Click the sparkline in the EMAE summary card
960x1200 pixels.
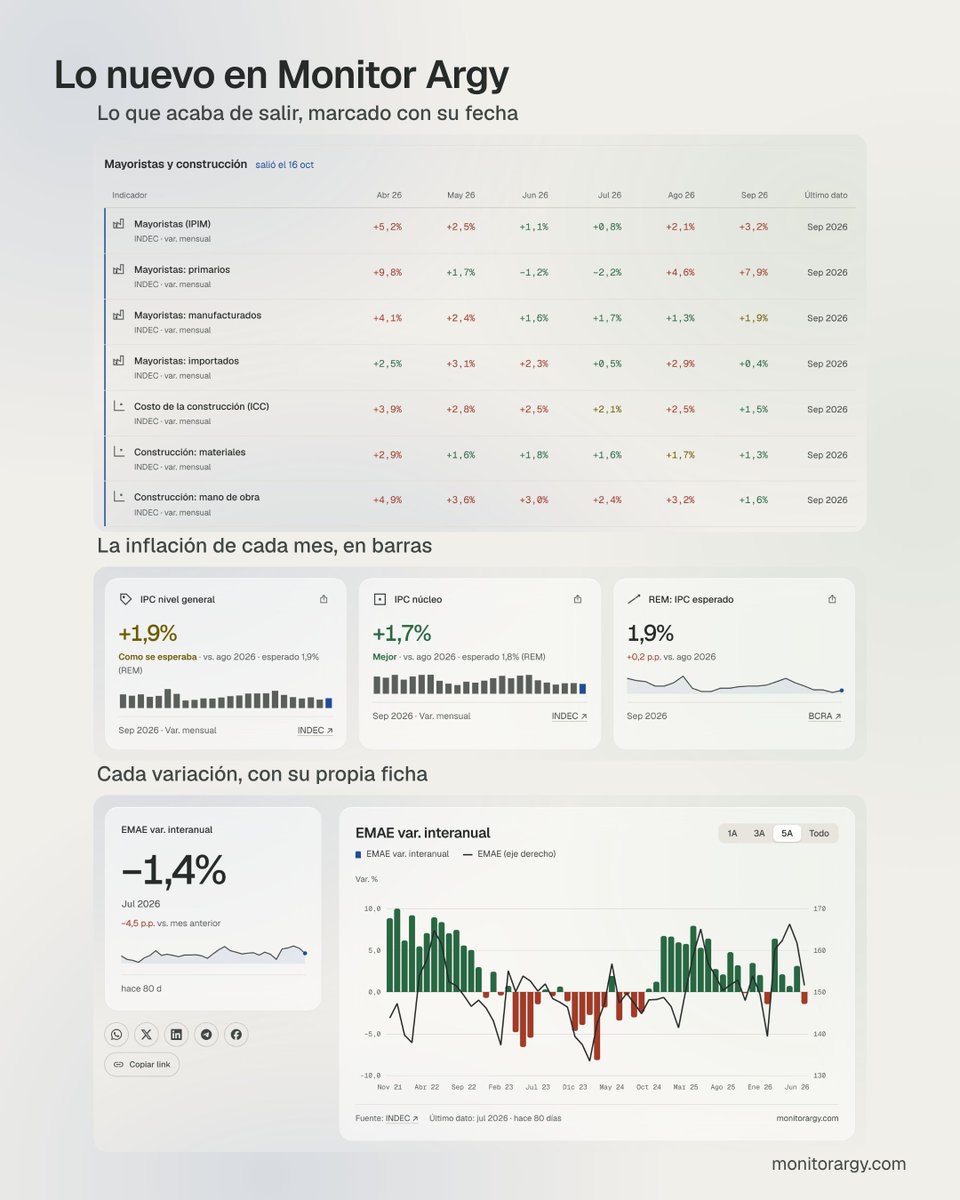coord(213,954)
